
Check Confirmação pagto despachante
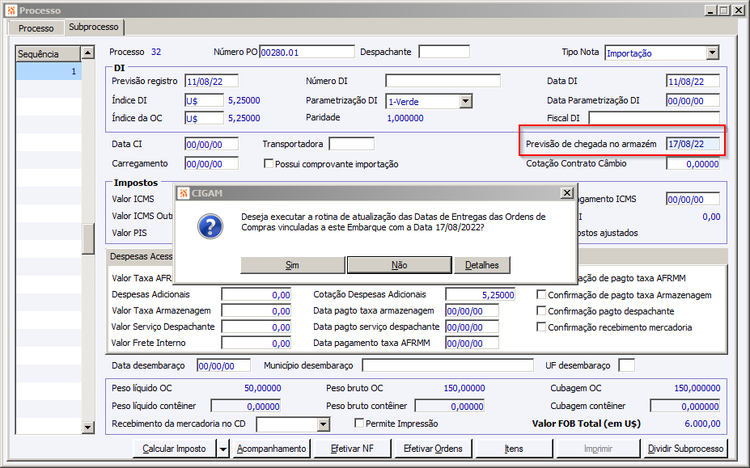click(x=541, y=311)
